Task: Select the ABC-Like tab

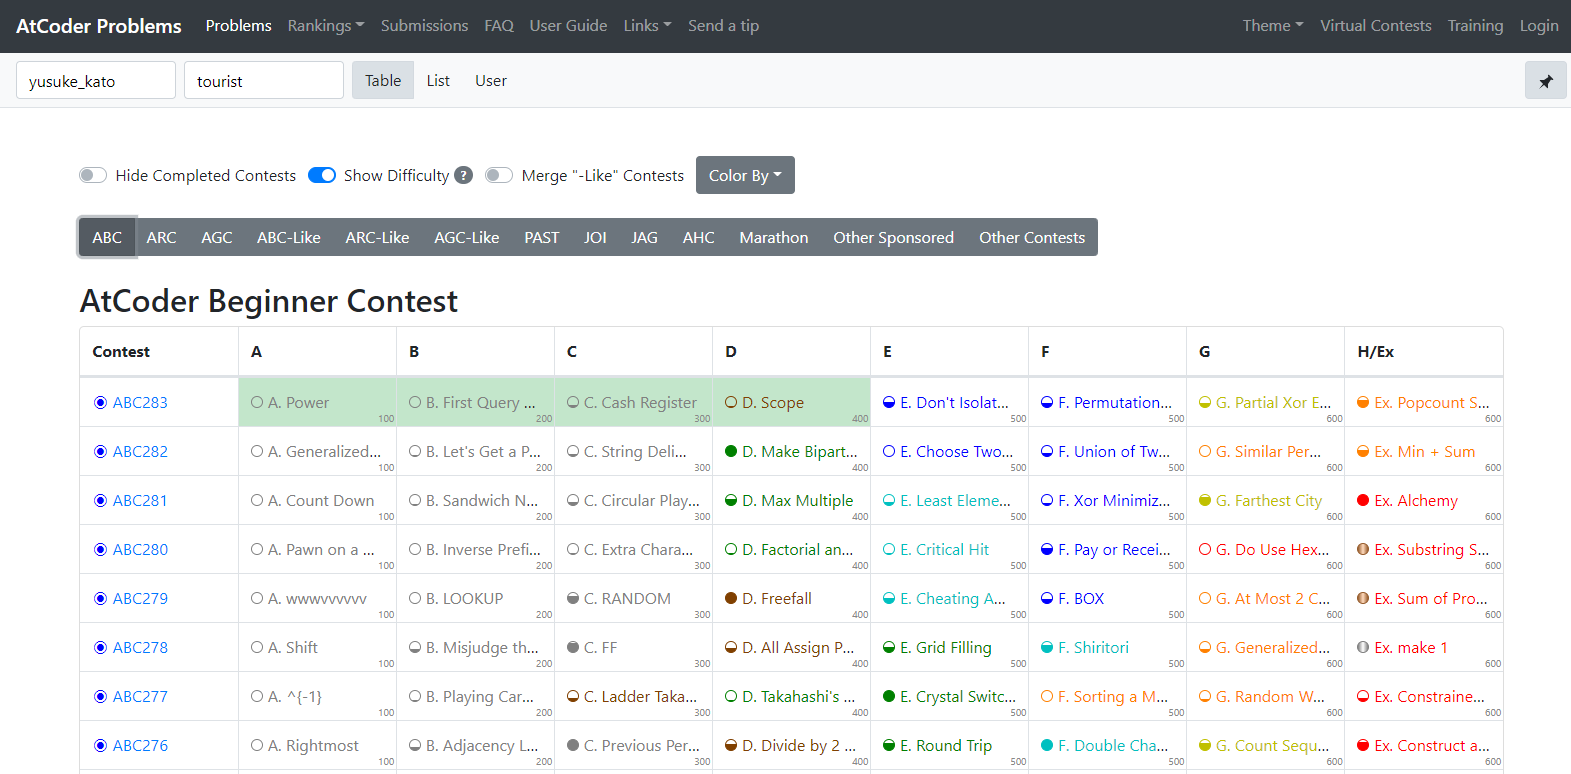Action: click(289, 237)
